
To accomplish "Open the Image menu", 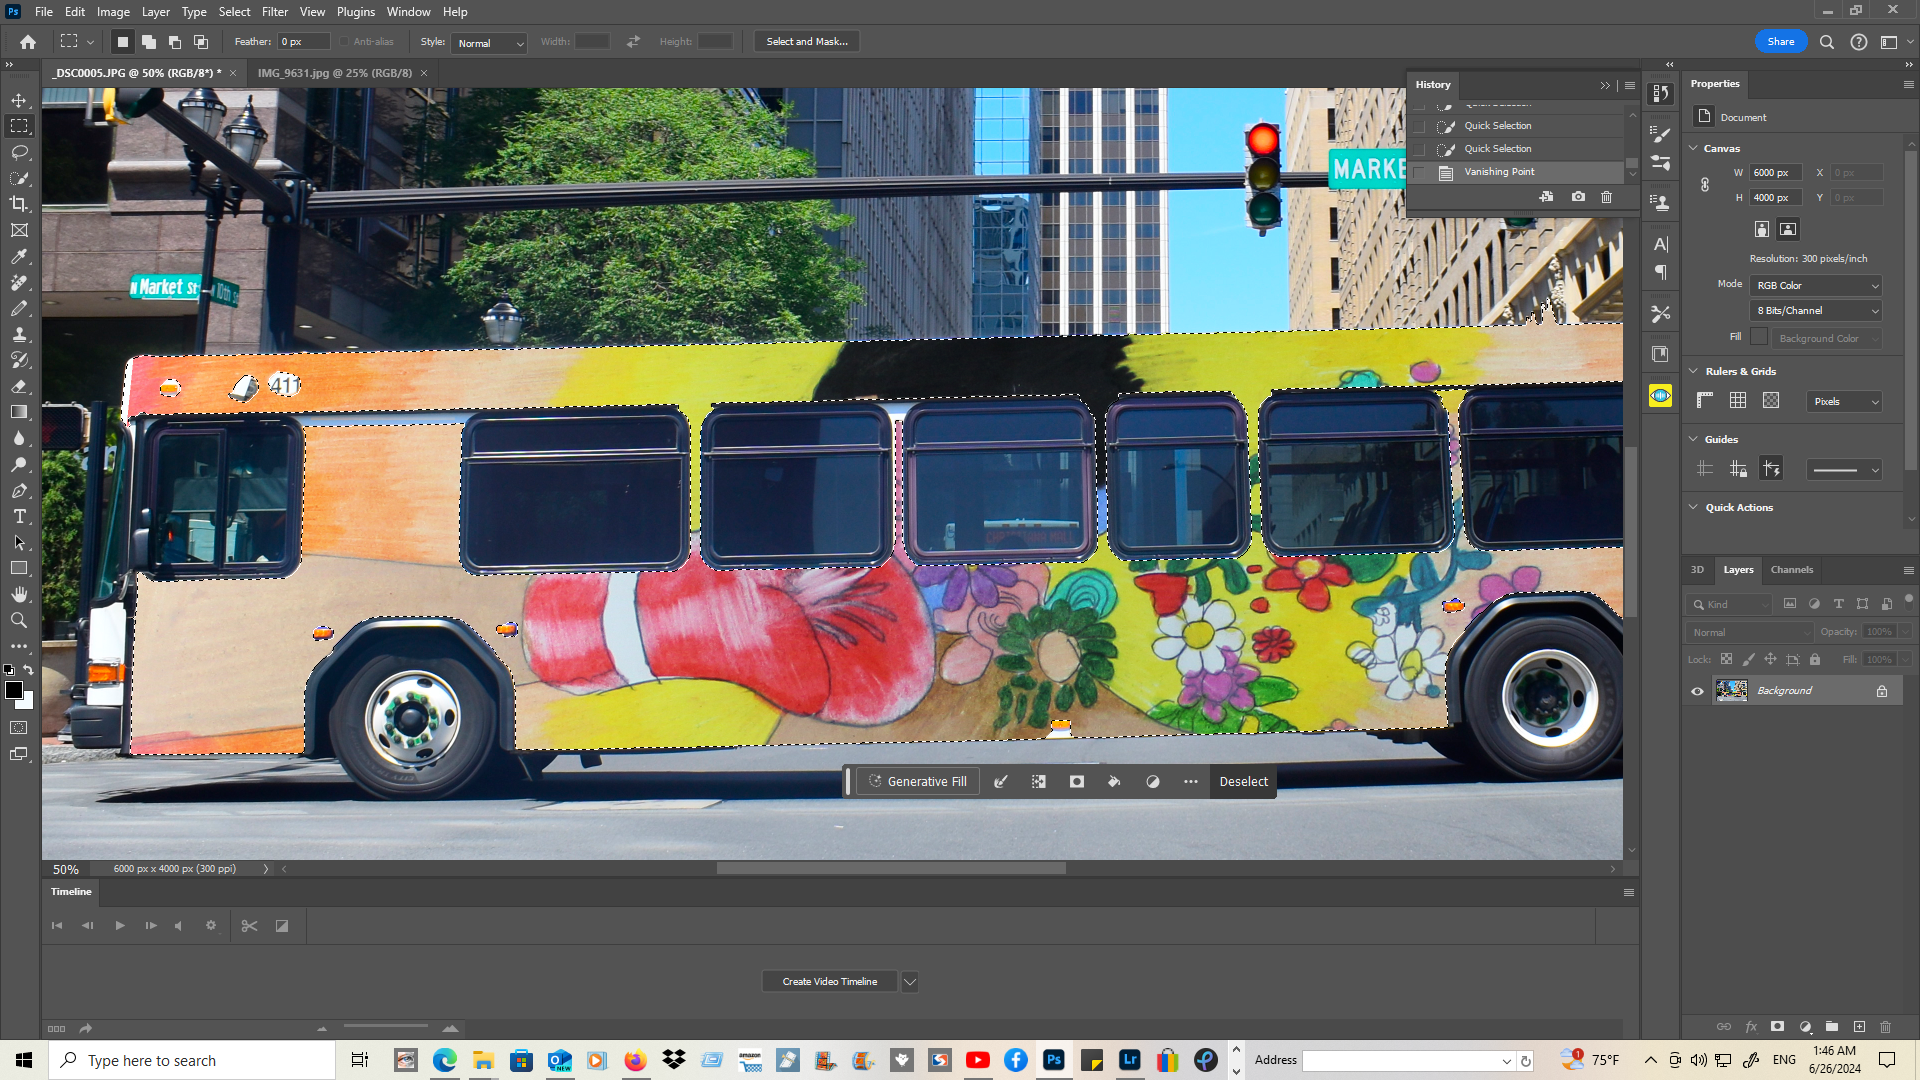I will [113, 12].
